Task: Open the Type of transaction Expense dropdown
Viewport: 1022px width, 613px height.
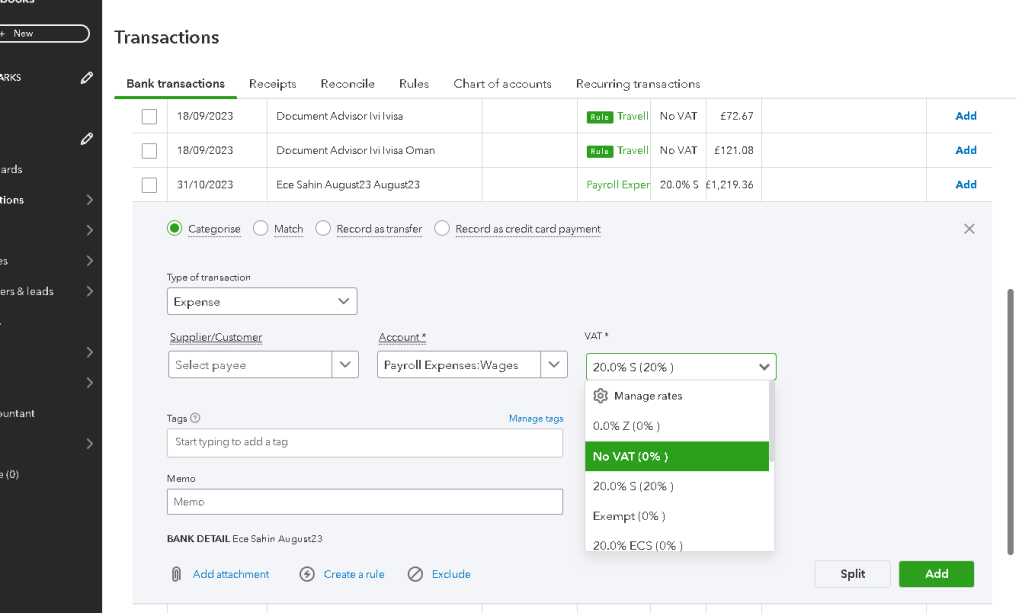Action: click(x=262, y=301)
